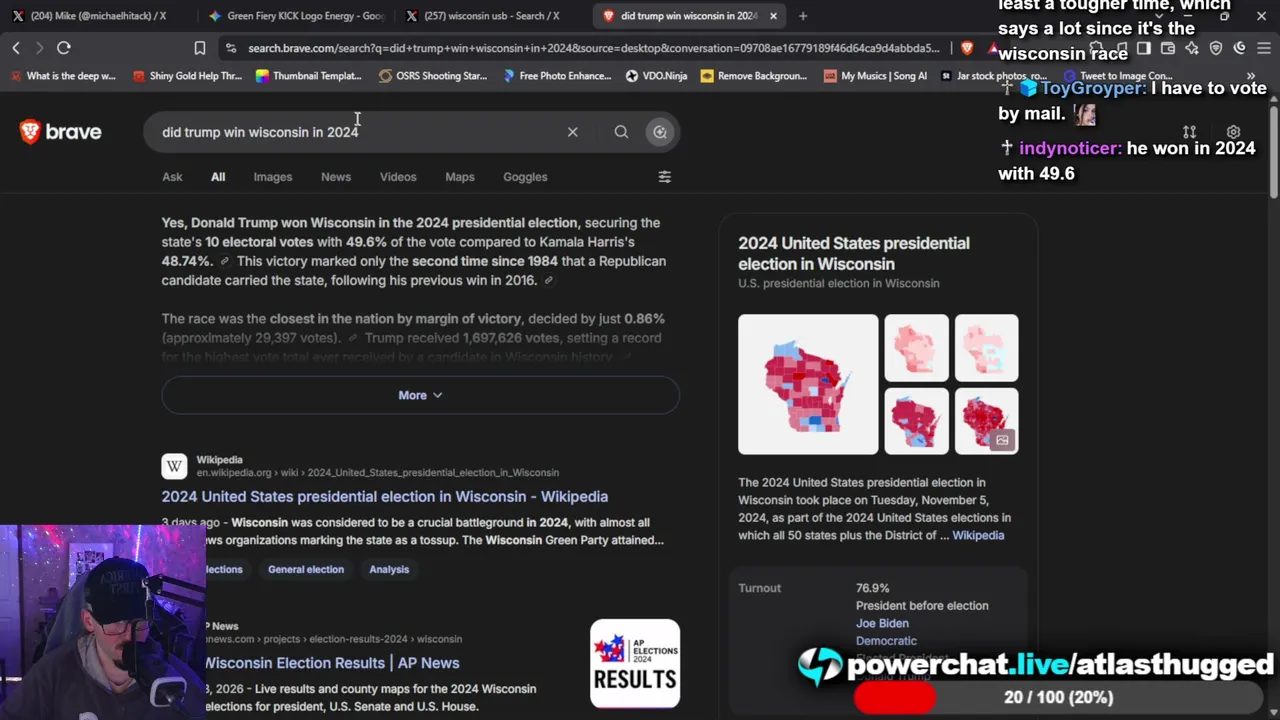Select the All search tab

[x=218, y=177]
